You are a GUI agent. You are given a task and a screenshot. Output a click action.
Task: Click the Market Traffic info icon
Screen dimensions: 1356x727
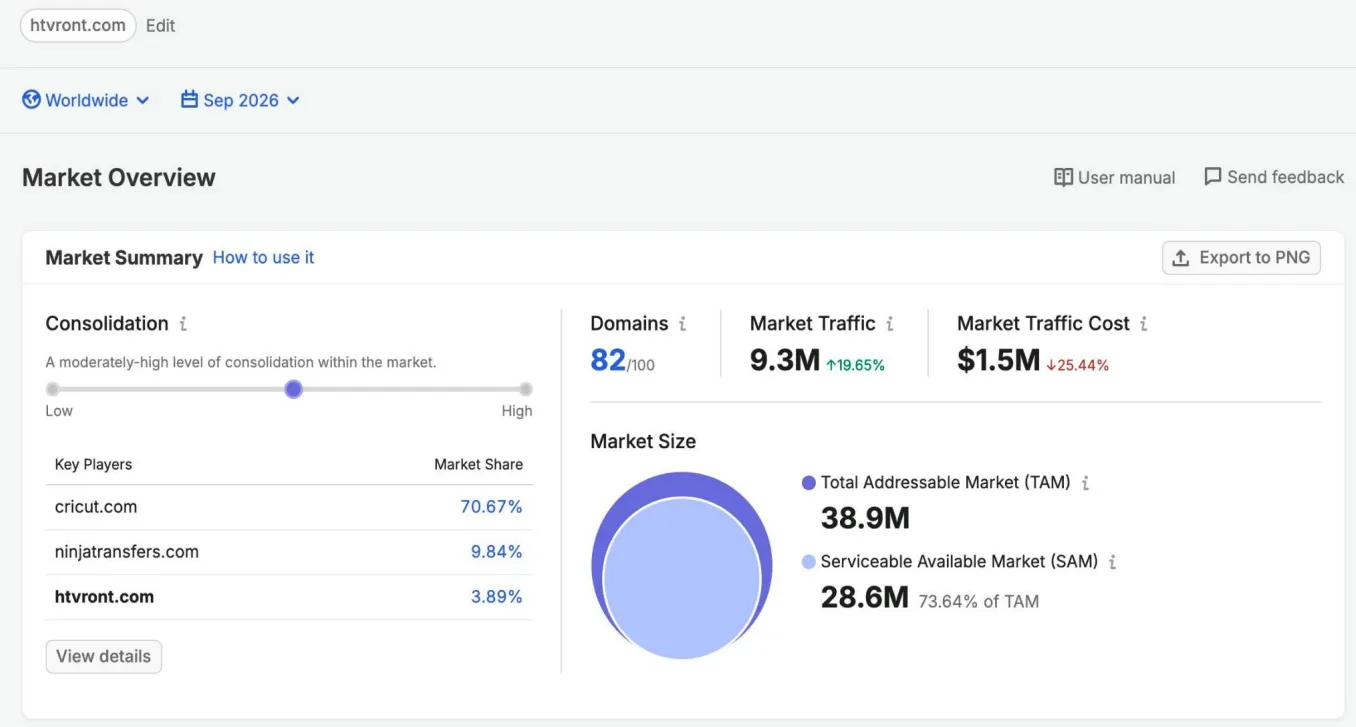tap(889, 324)
